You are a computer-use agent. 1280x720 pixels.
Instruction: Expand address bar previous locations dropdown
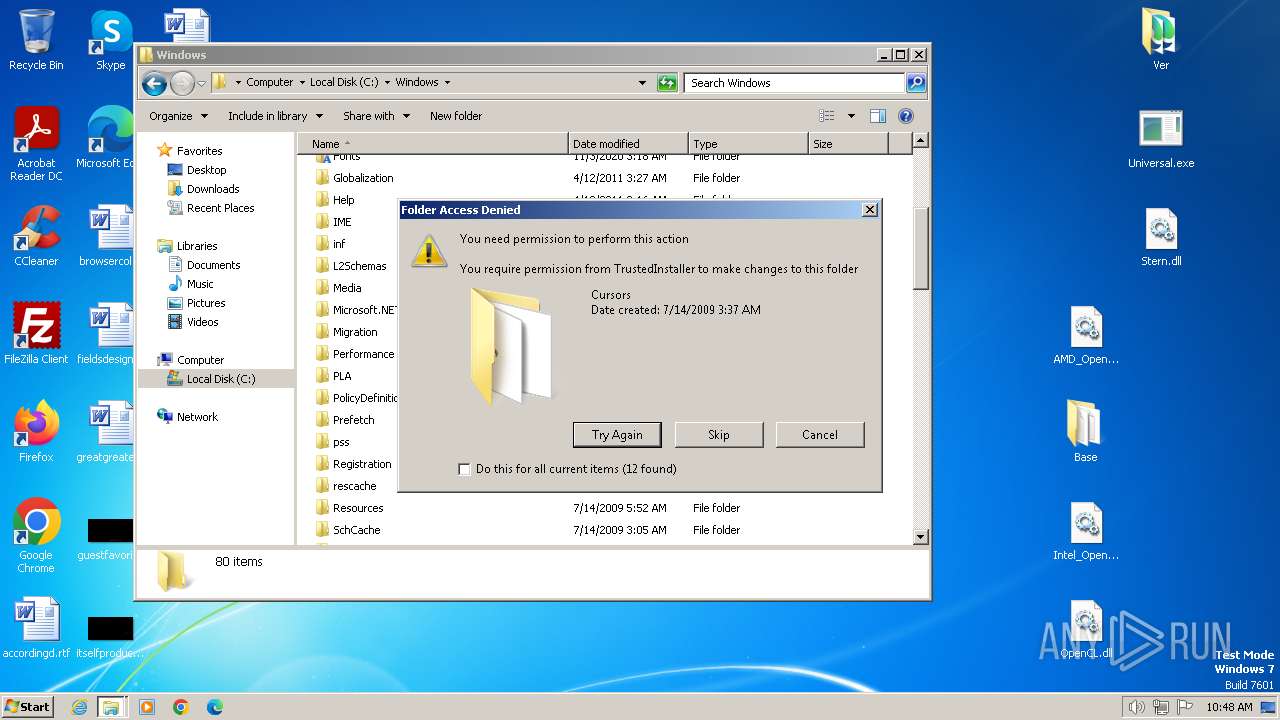click(642, 83)
